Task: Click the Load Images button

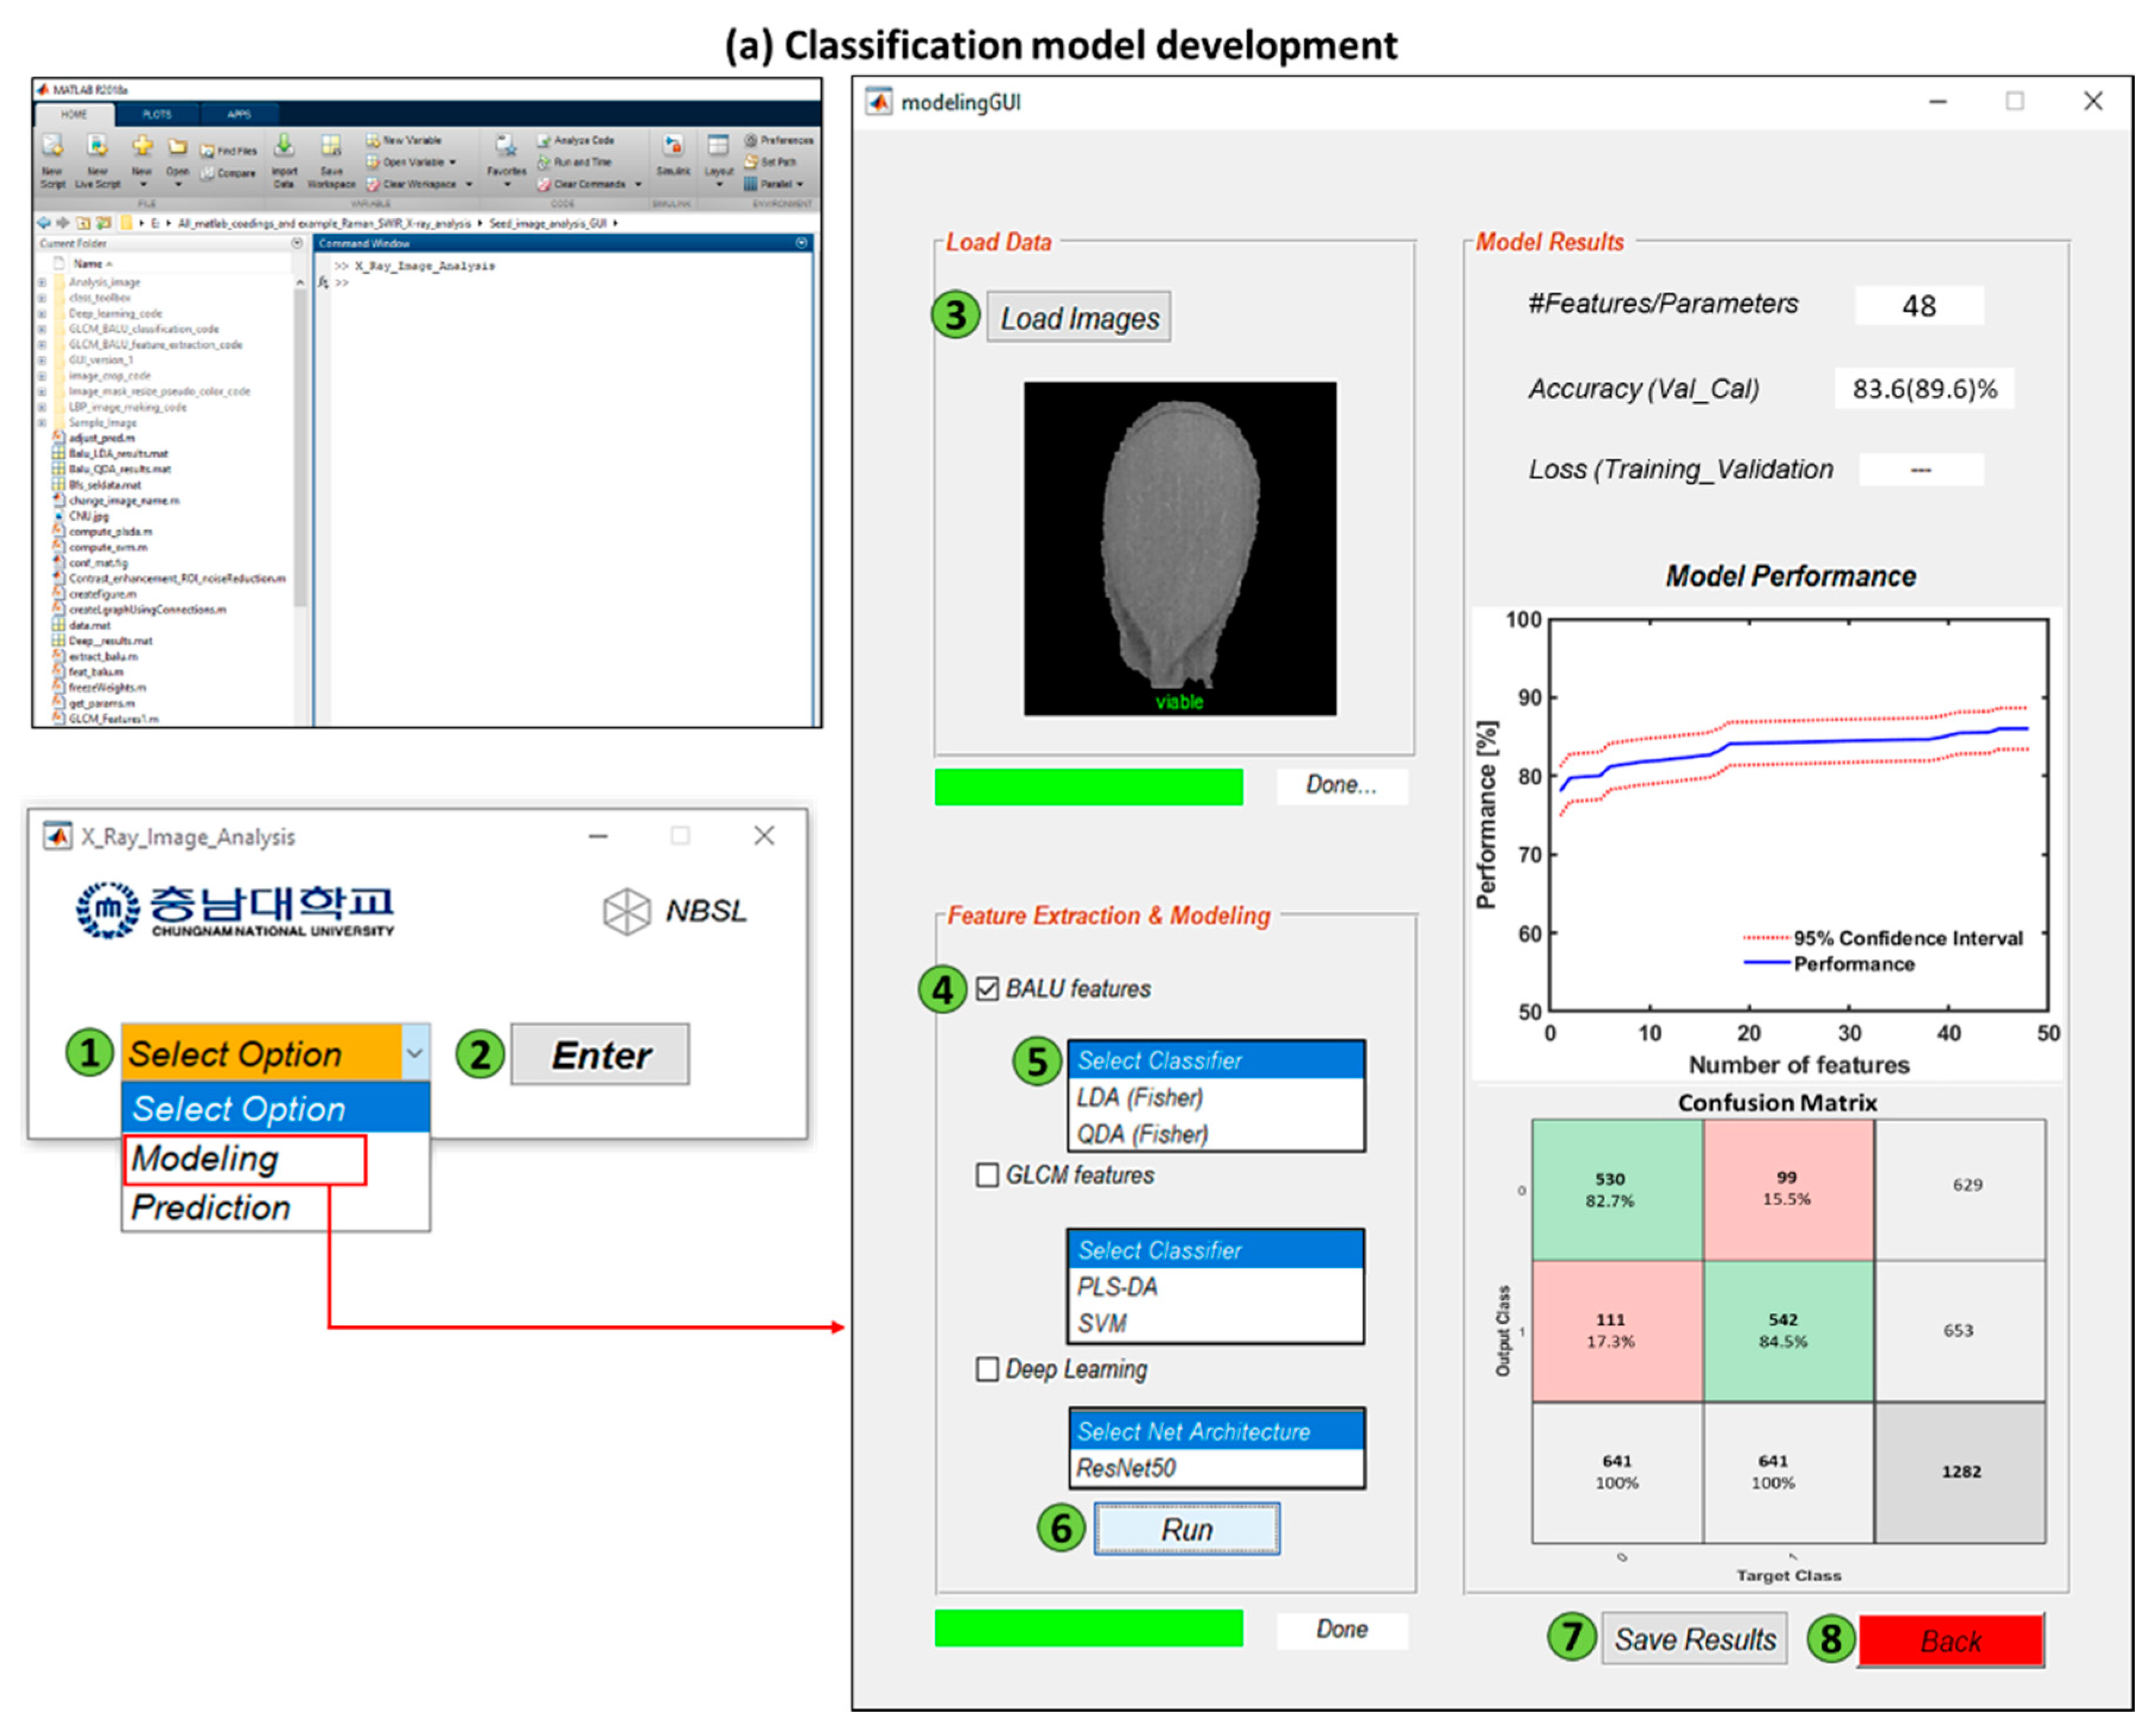Action: point(1078,318)
